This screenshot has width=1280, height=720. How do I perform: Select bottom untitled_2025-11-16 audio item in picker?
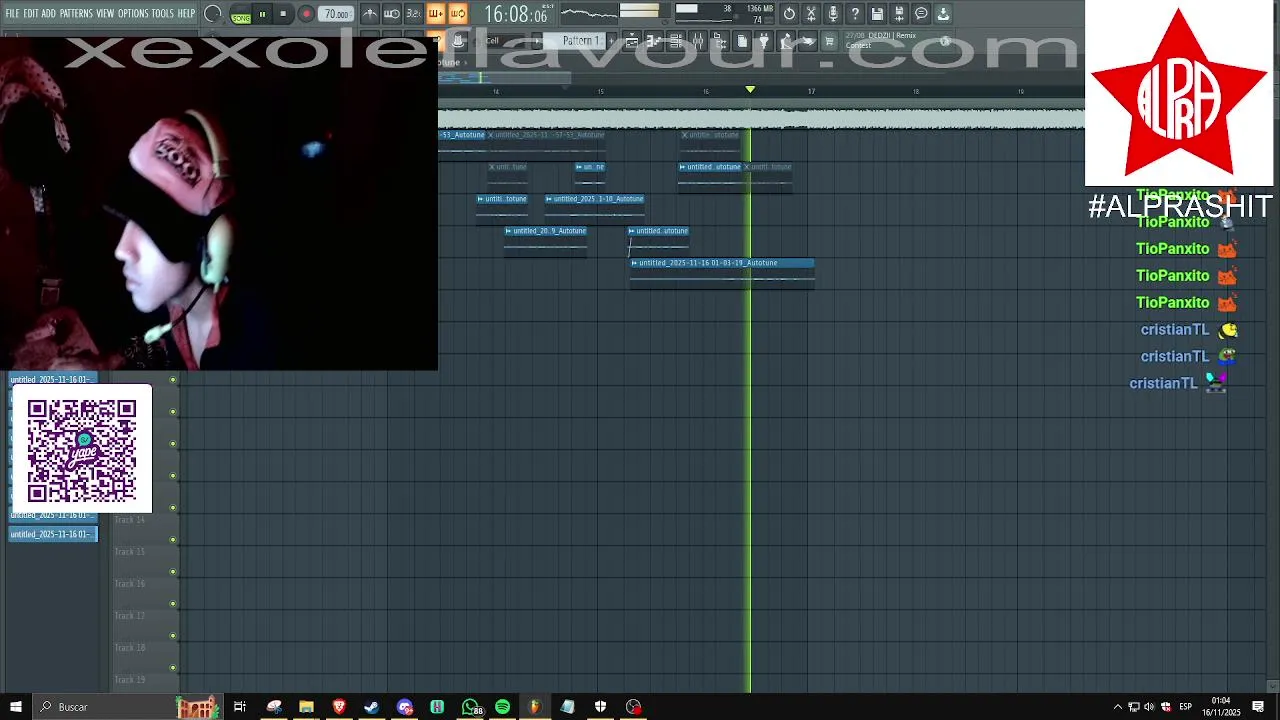[x=53, y=534]
